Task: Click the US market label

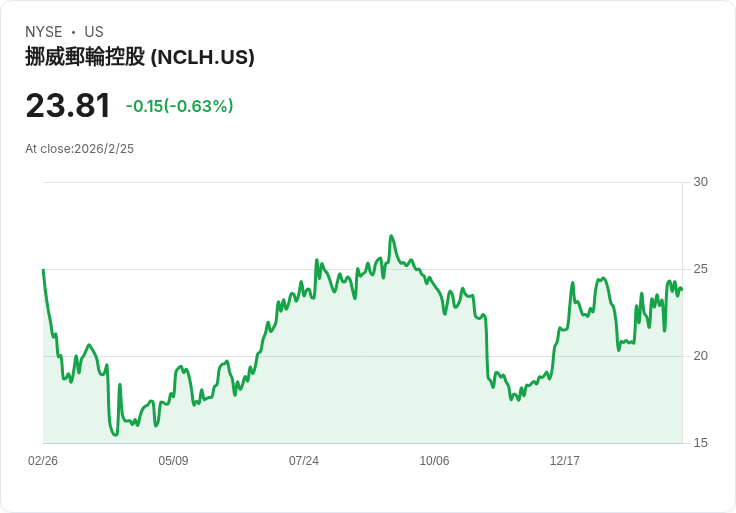Action: [x=94, y=32]
